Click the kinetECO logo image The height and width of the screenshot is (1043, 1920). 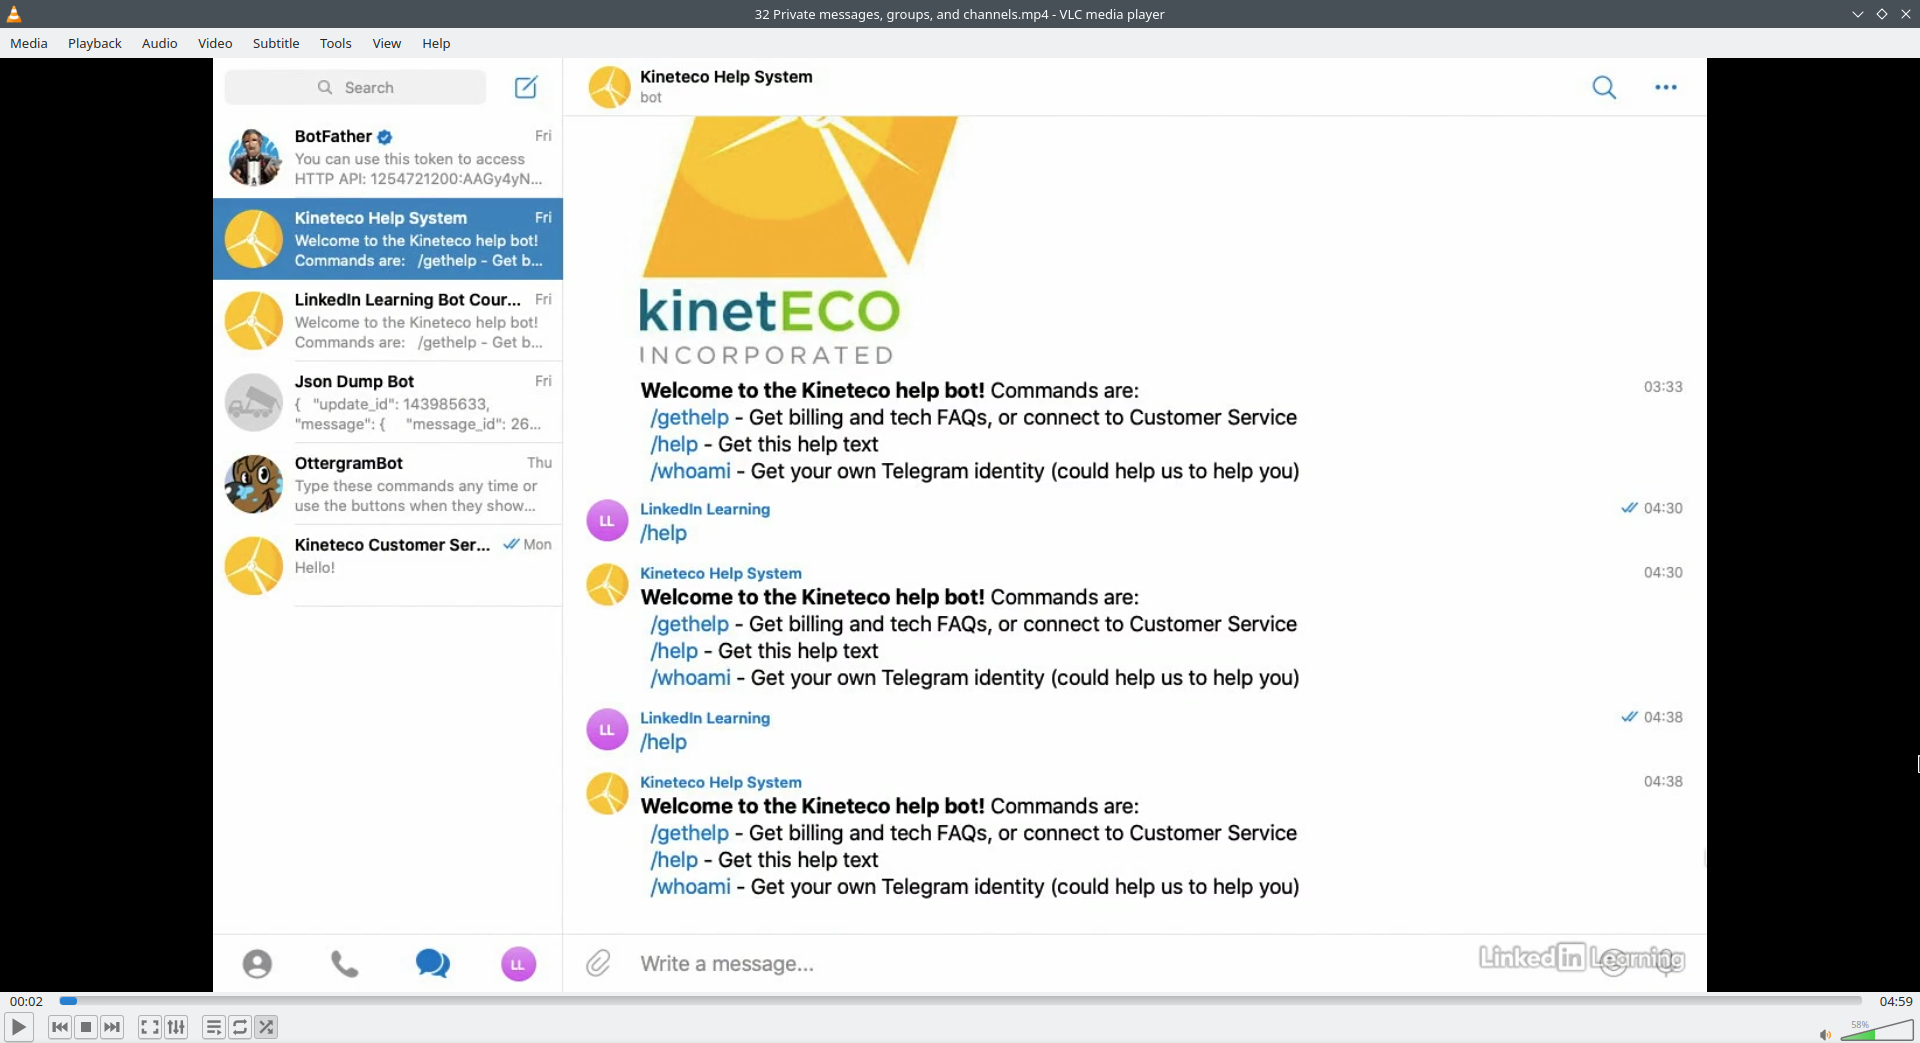[798, 242]
